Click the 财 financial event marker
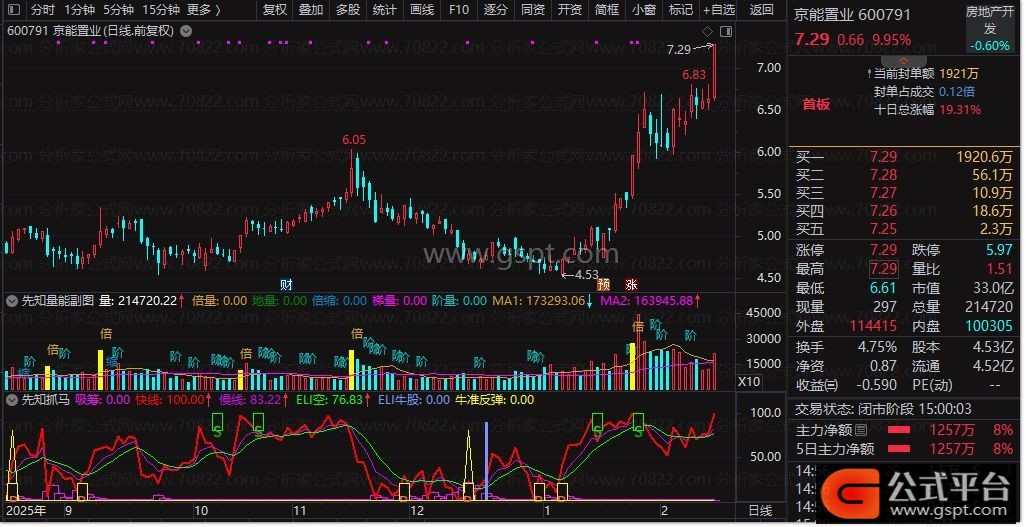The height and width of the screenshot is (527, 1026). tap(286, 284)
